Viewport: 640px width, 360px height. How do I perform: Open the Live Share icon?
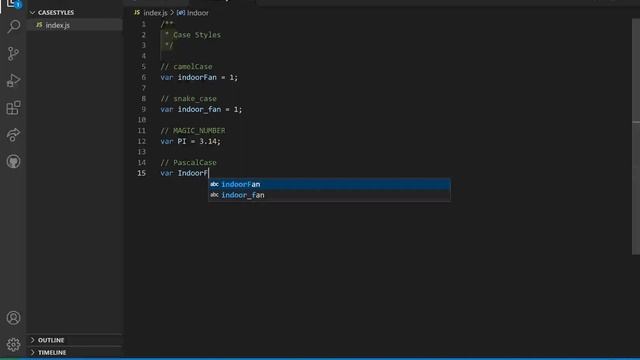[13, 135]
